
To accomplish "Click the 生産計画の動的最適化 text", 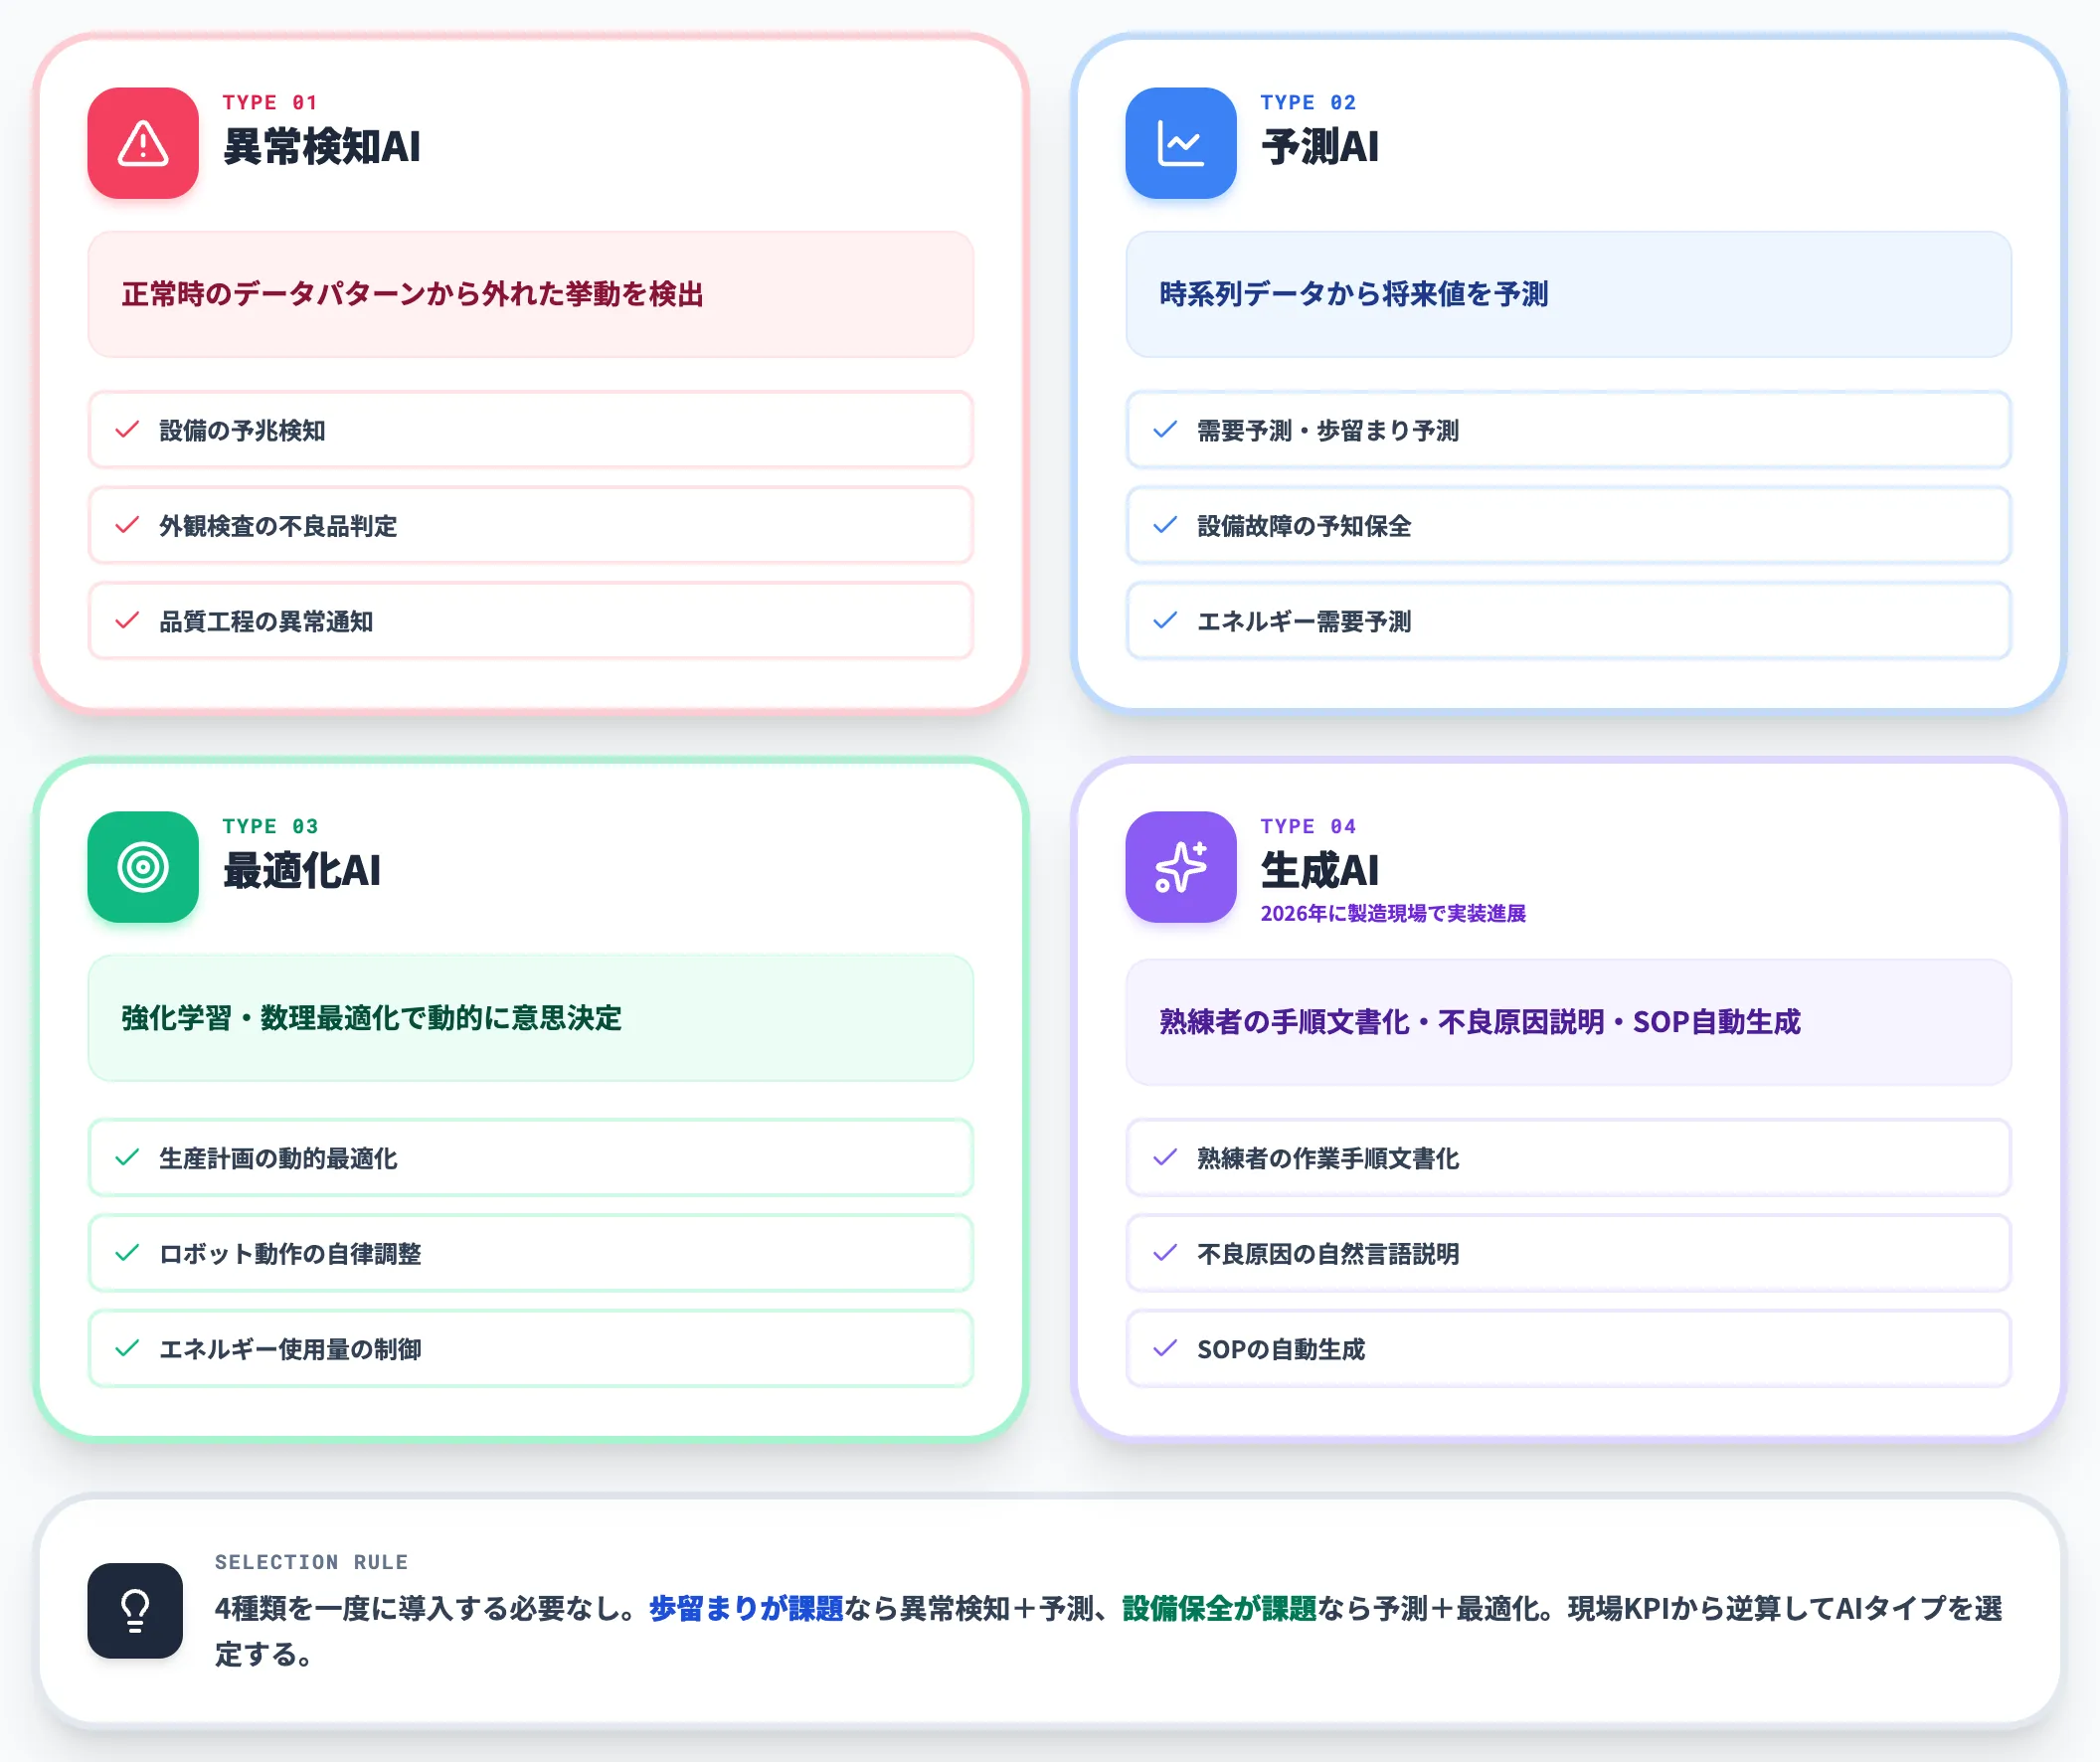I will tap(278, 1159).
